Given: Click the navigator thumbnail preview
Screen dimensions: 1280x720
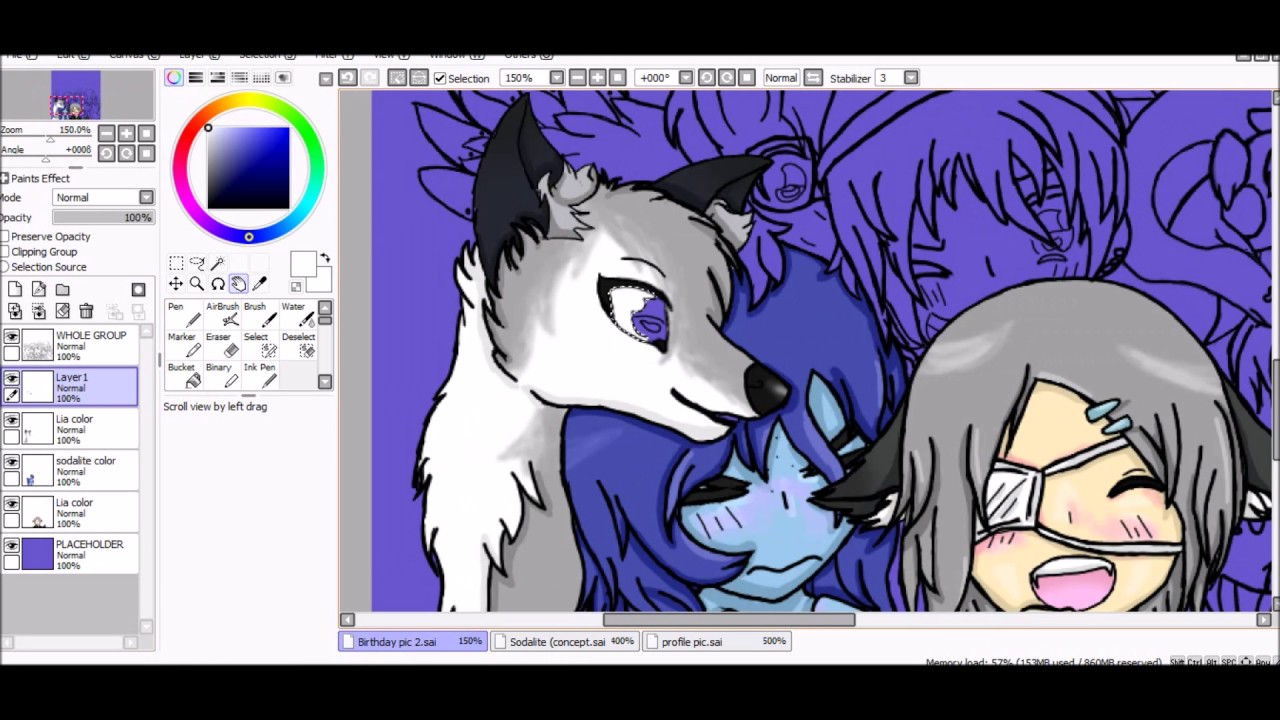Looking at the screenshot, I should click(76, 95).
